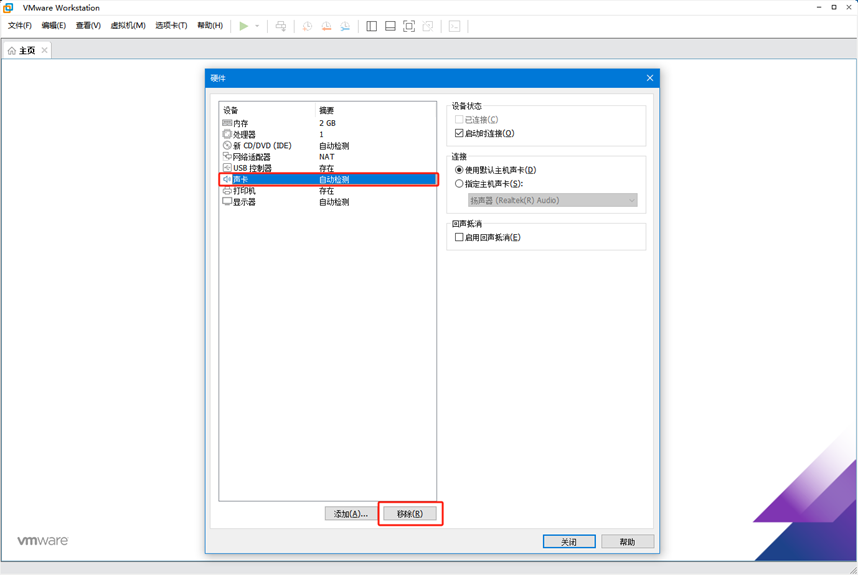Viewport: 858px width, 575px height.
Task: Select the 打印机 printer device row
Action: (328, 191)
